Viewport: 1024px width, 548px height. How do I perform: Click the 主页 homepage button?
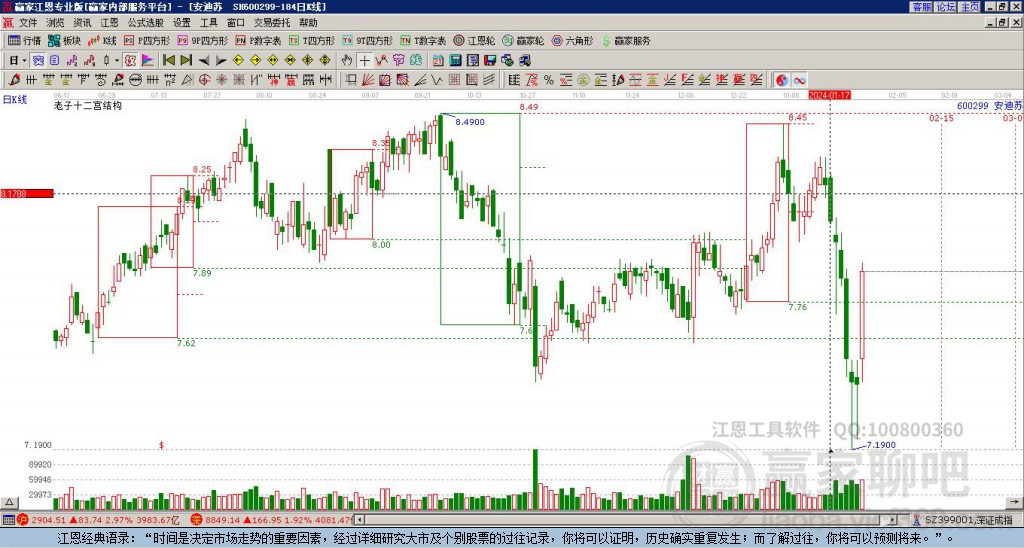point(970,7)
